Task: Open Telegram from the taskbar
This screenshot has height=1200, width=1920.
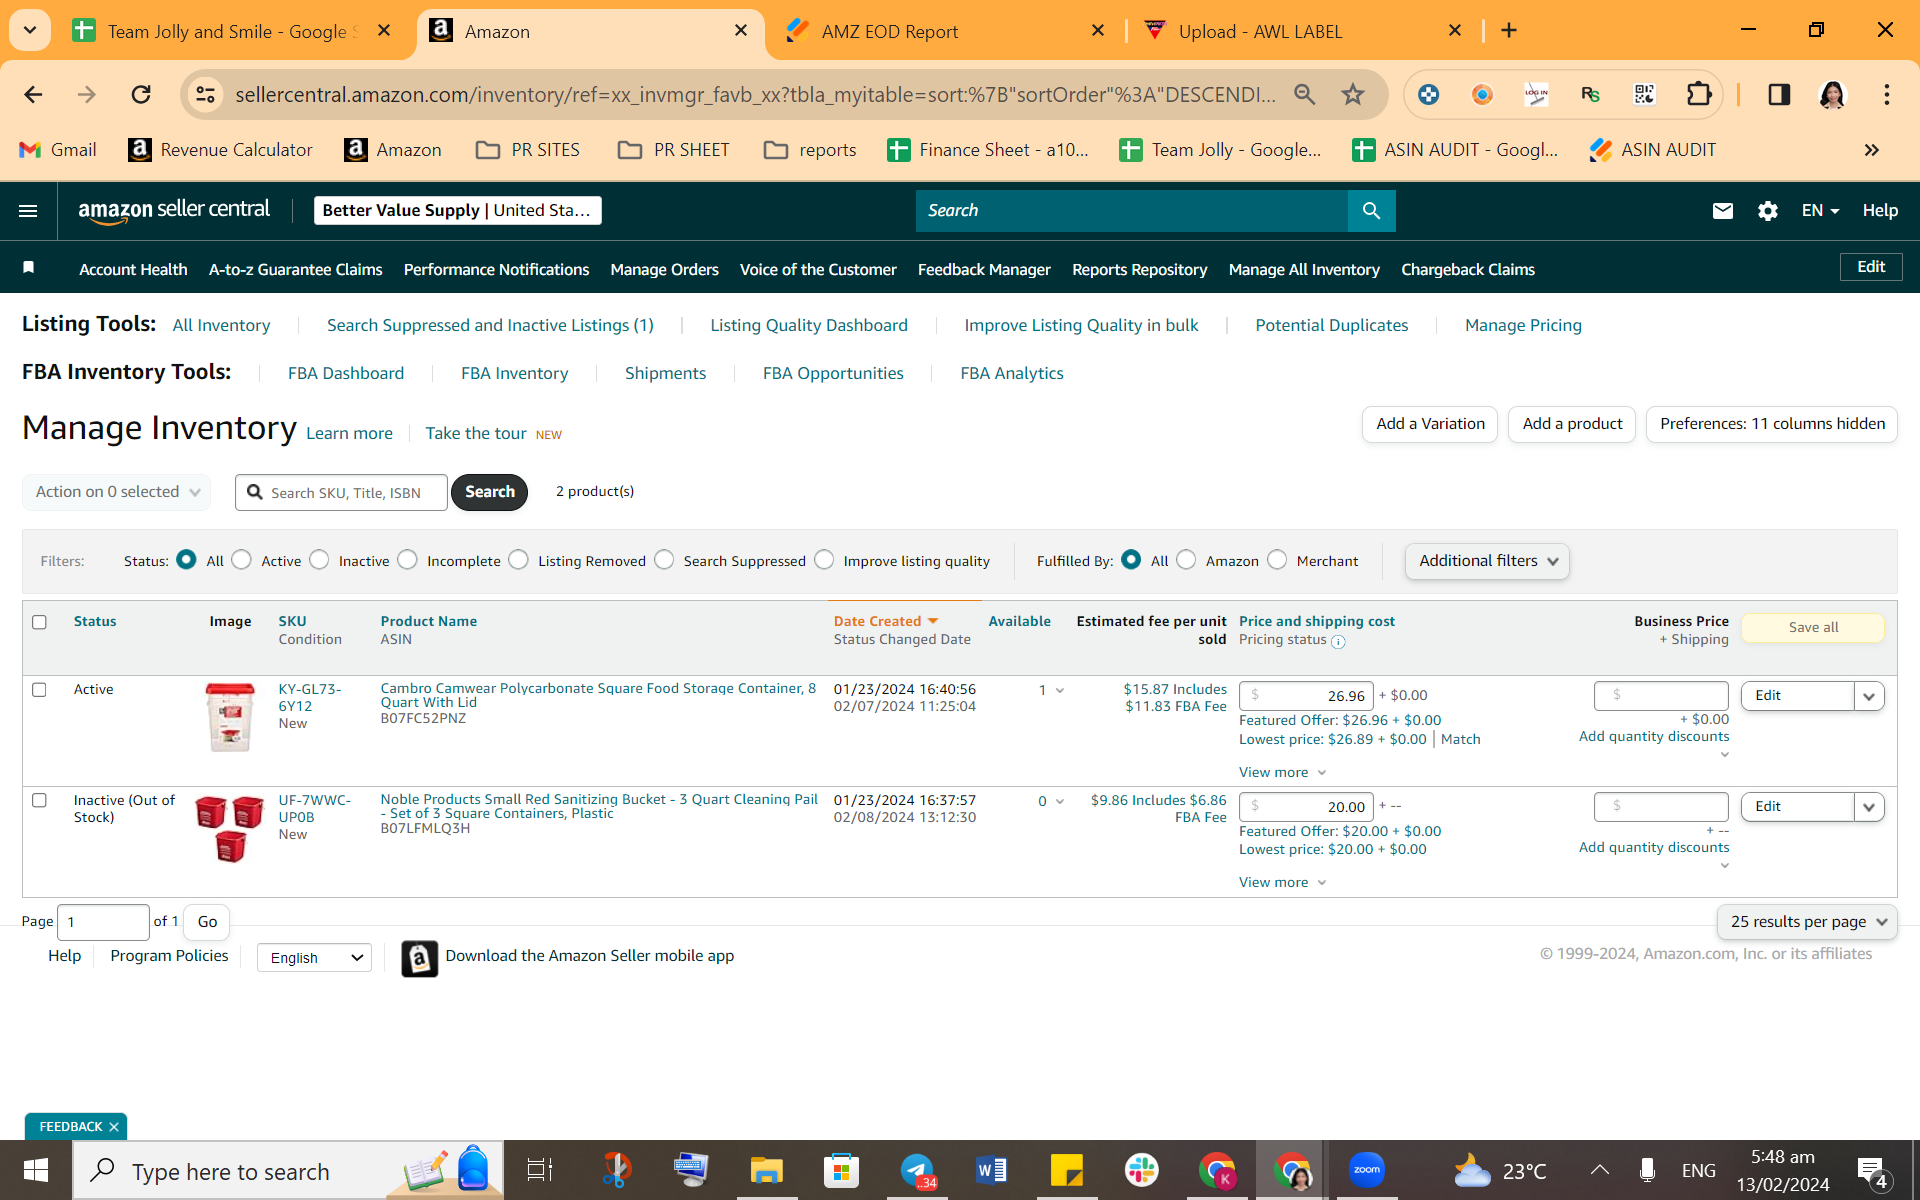Action: (x=917, y=1171)
